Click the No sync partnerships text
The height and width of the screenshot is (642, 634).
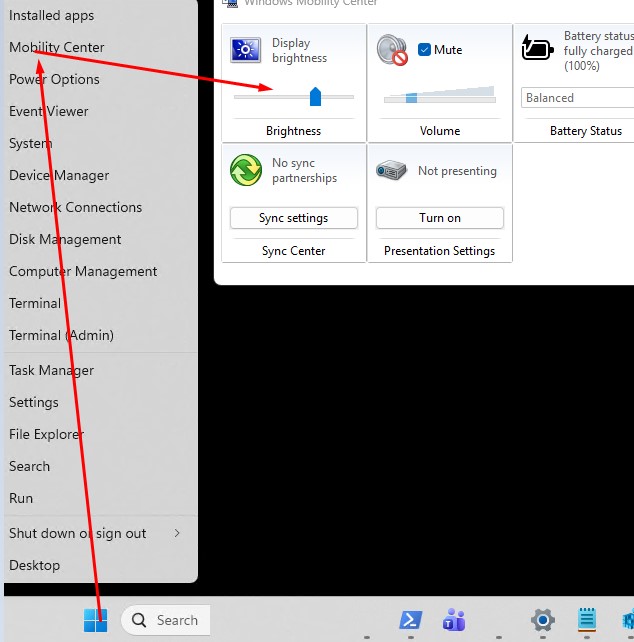click(304, 170)
